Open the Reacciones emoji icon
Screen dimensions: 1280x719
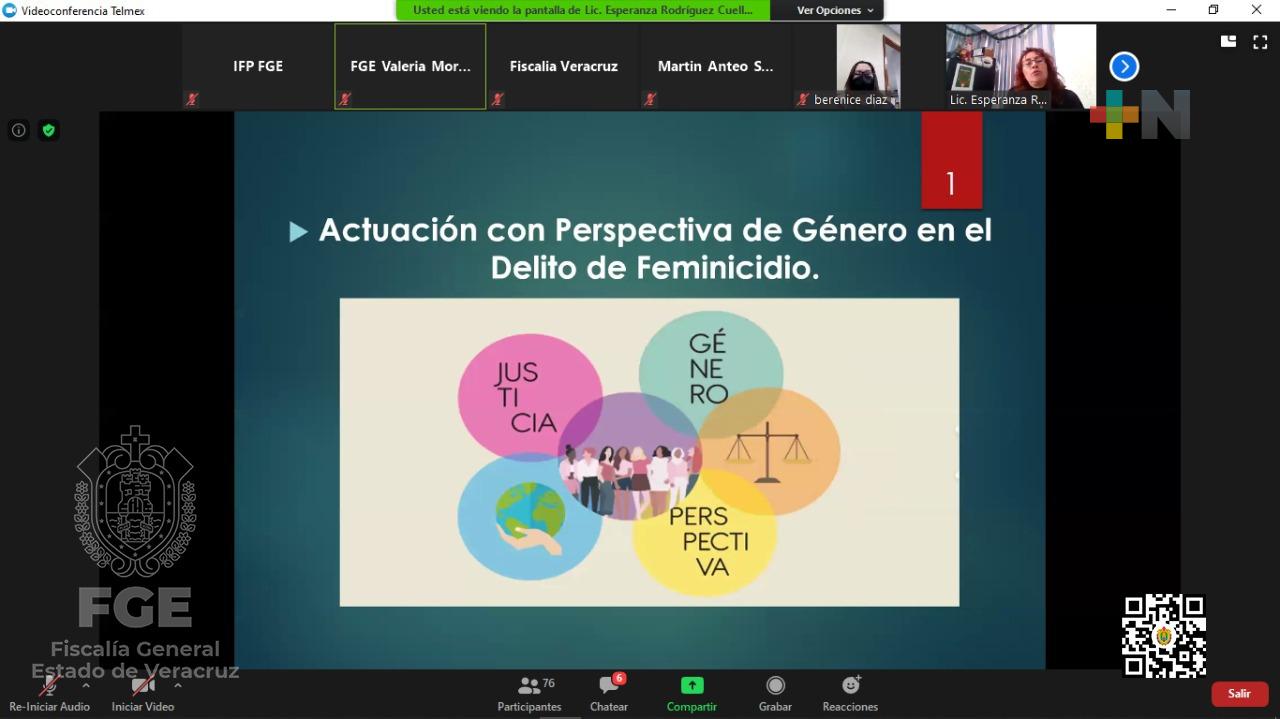[x=850, y=685]
